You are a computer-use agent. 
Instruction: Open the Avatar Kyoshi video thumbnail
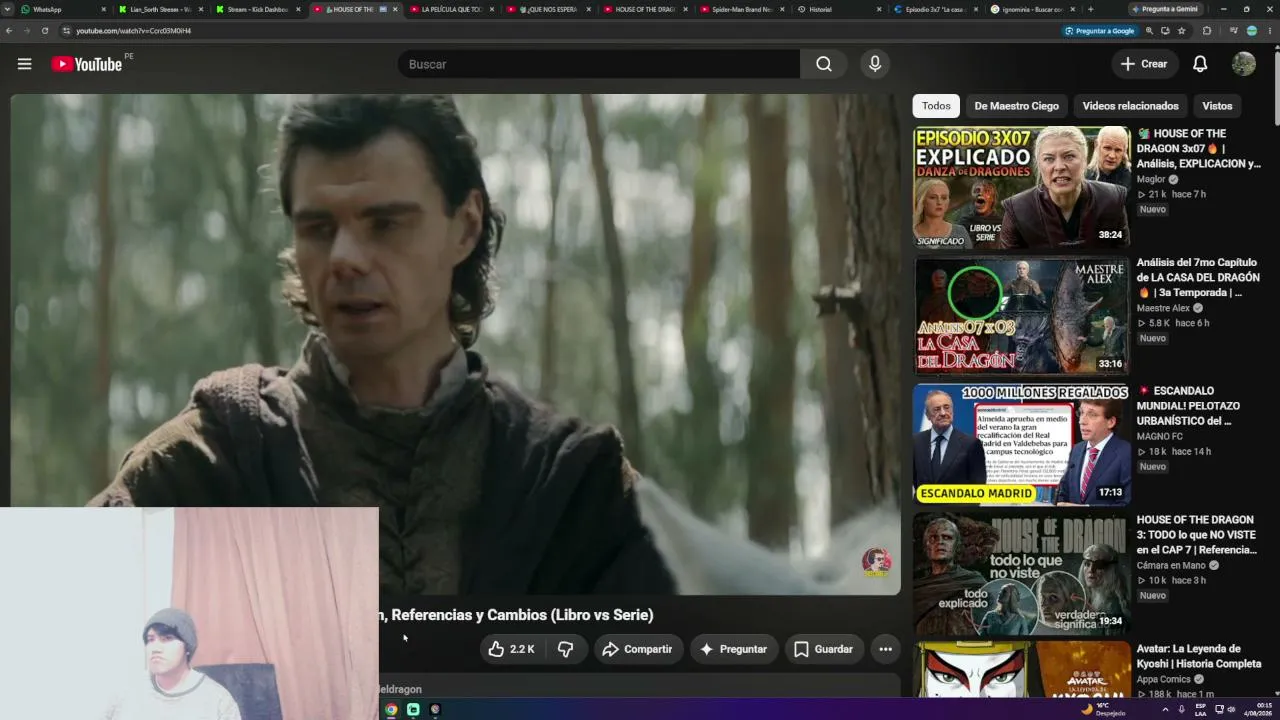click(x=1021, y=669)
